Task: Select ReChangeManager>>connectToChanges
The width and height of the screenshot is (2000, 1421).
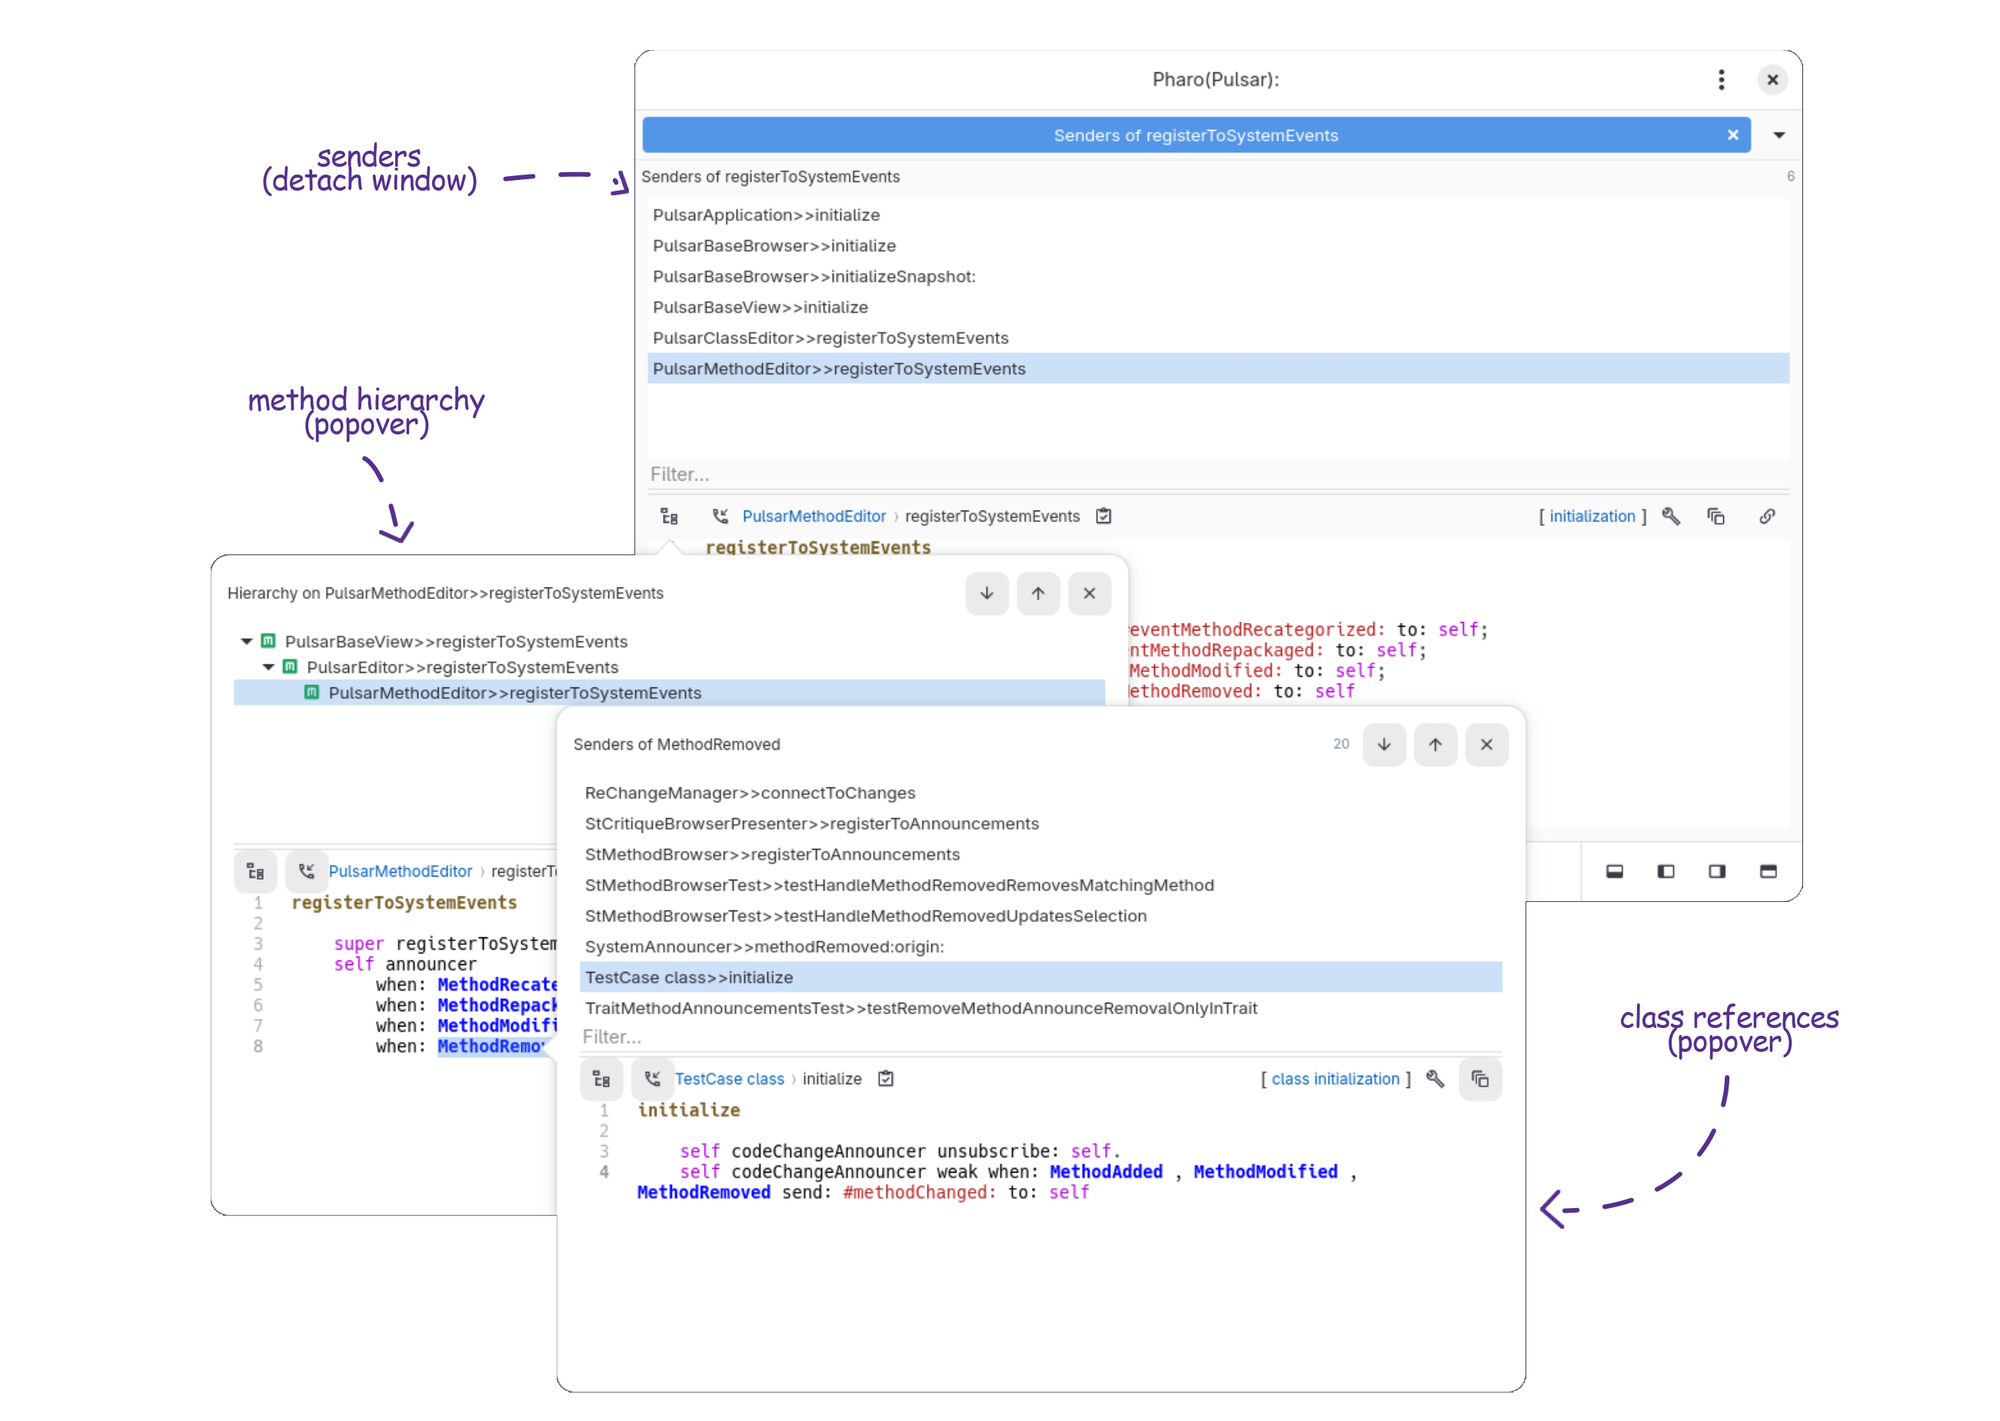Action: click(x=1040, y=793)
